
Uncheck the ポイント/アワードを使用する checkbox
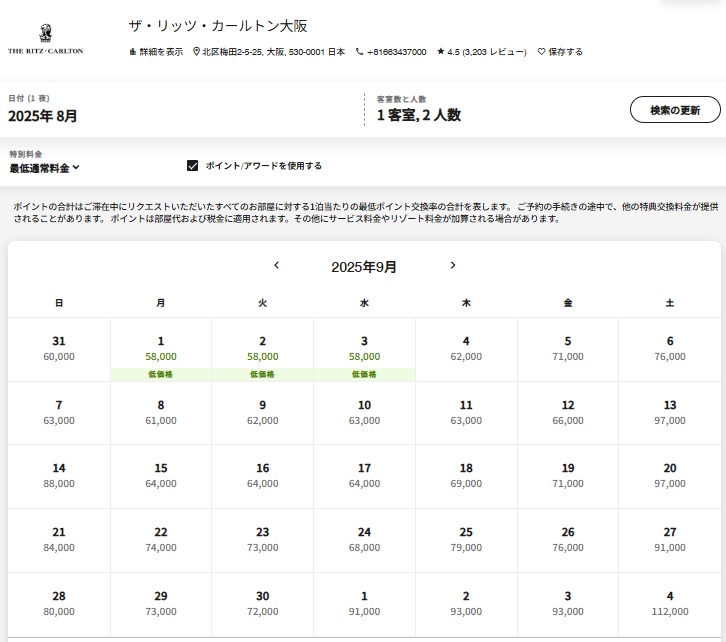coord(193,166)
